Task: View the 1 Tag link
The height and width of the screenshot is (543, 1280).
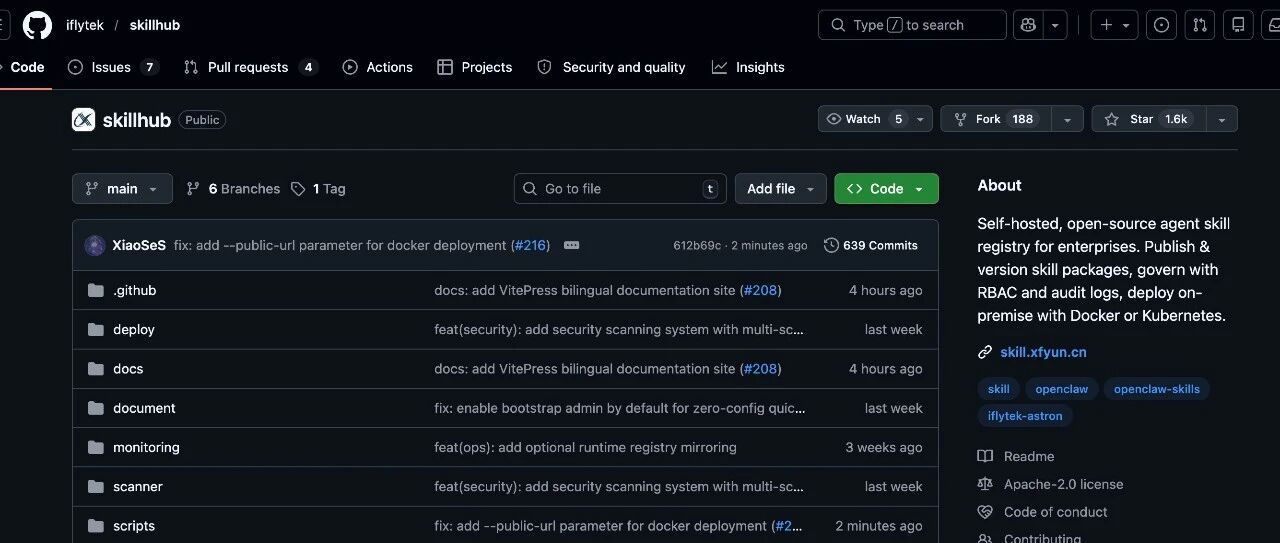Action: pyautogui.click(x=318, y=188)
